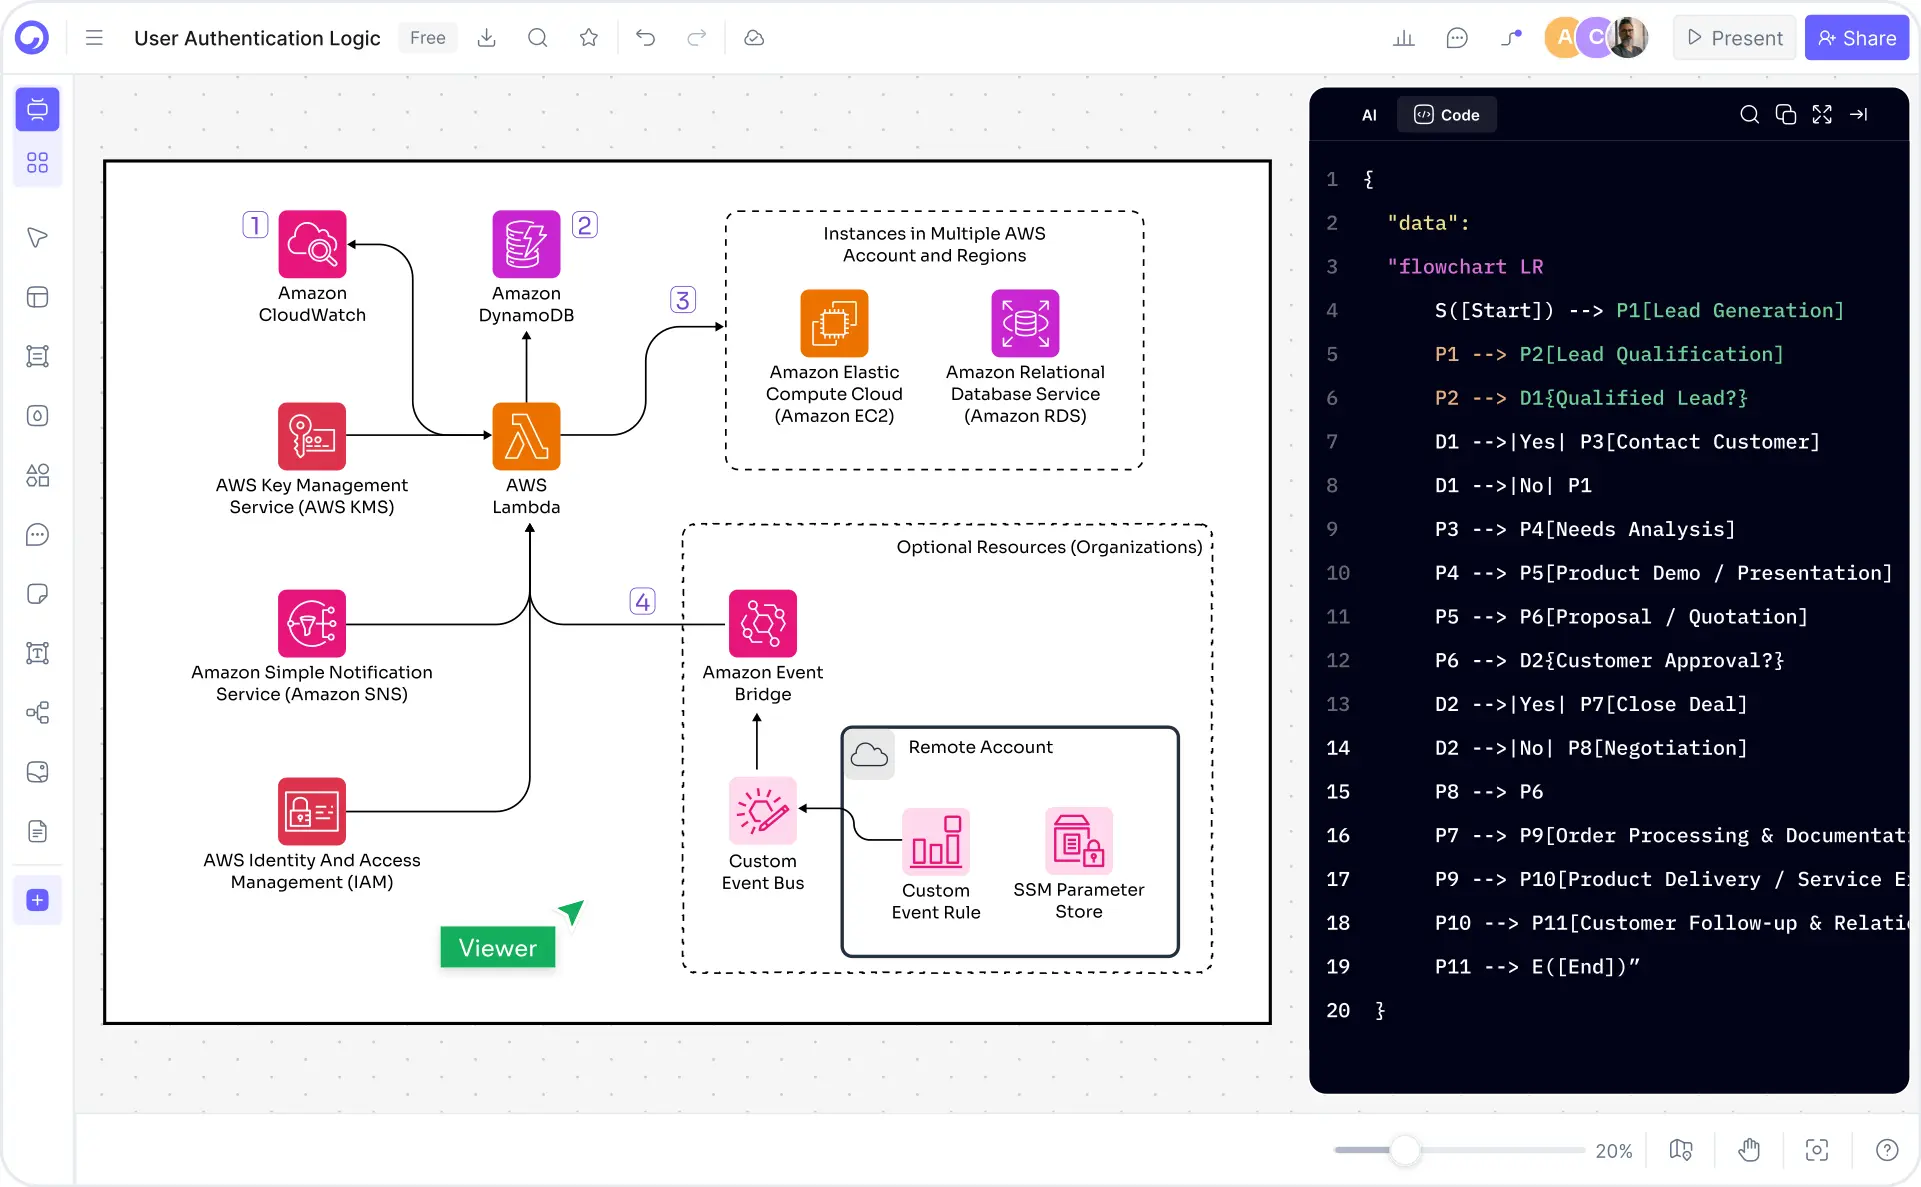The width and height of the screenshot is (1921, 1187).
Task: Select the sticky note tool
Action: 37,593
